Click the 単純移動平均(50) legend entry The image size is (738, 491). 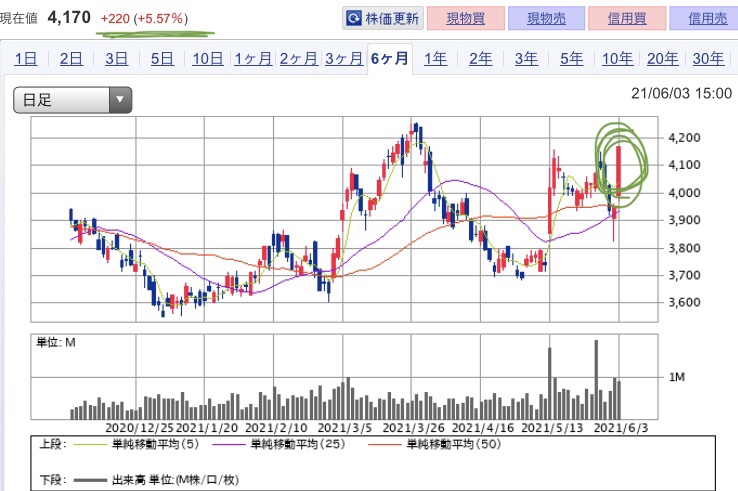tap(434, 444)
